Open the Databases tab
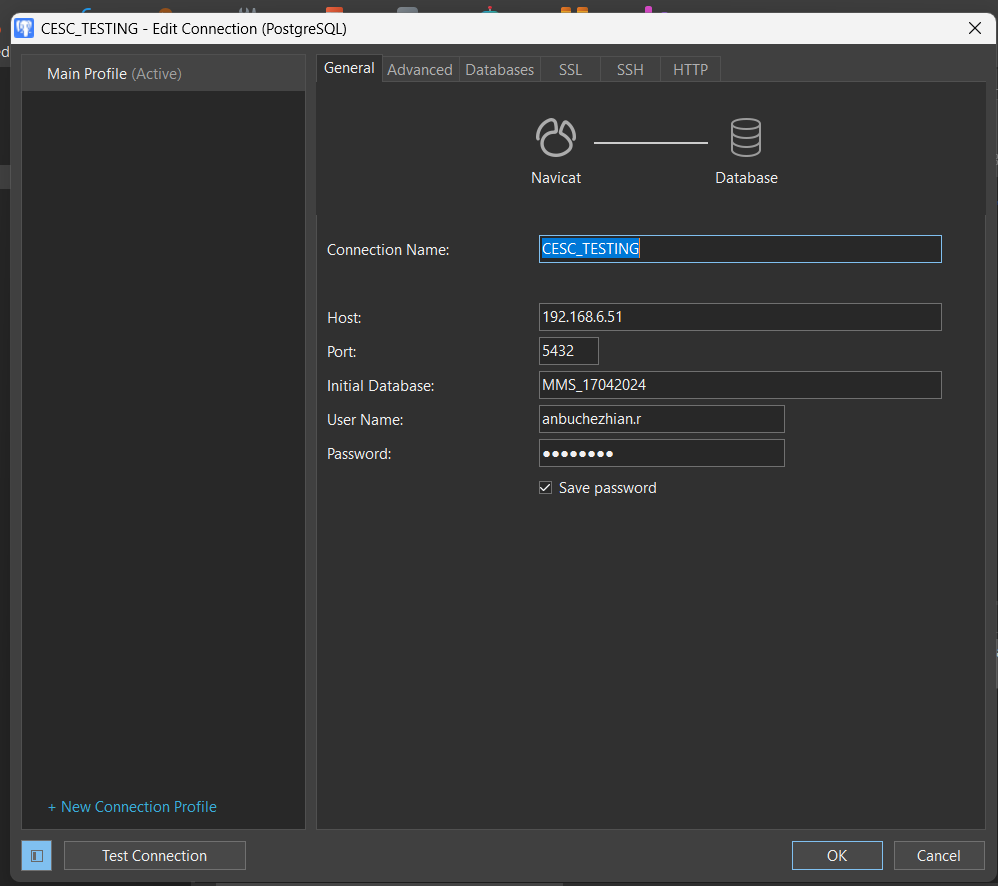 tap(499, 70)
